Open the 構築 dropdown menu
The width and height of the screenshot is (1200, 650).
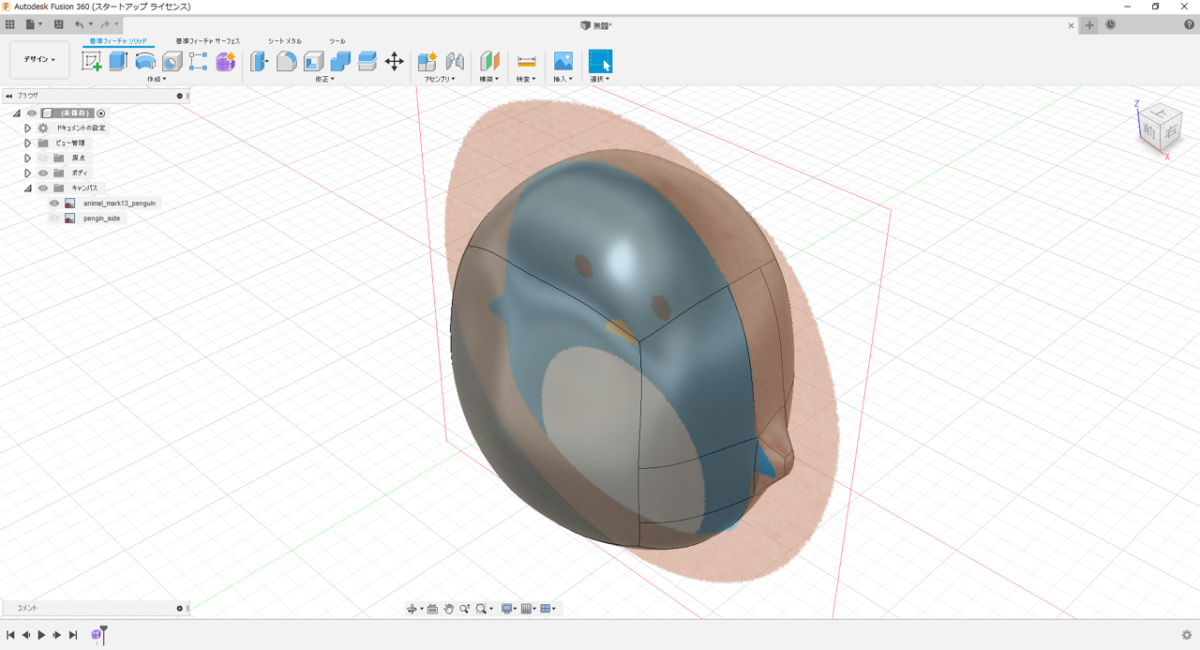point(490,78)
